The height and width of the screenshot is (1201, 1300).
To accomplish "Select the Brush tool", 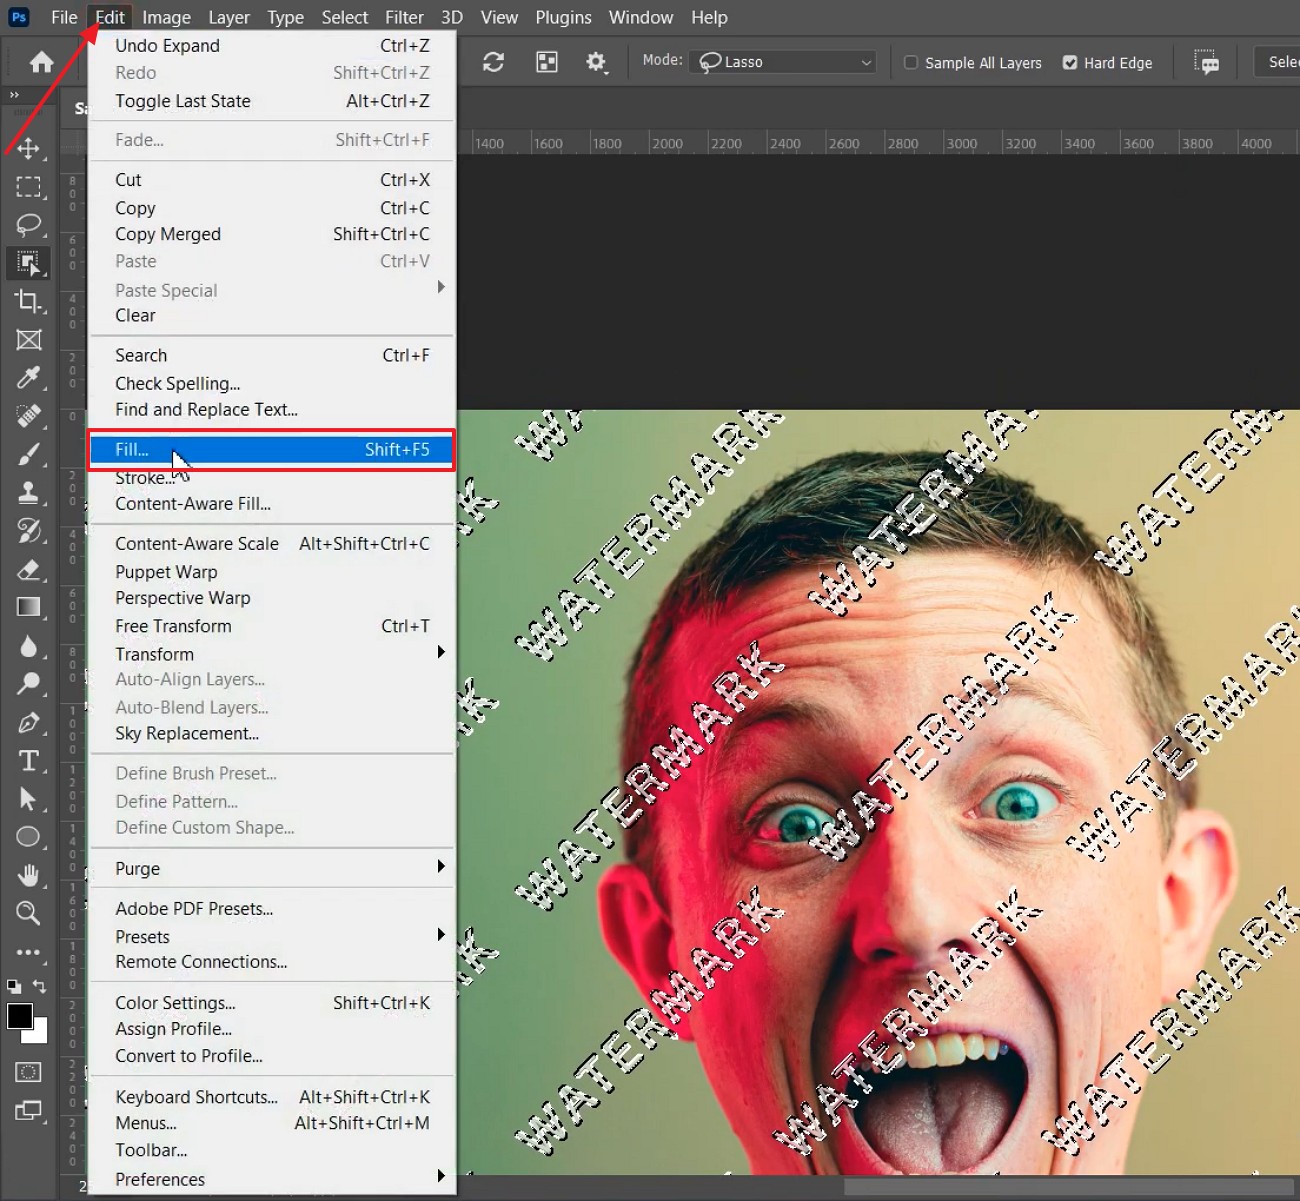I will click(28, 455).
